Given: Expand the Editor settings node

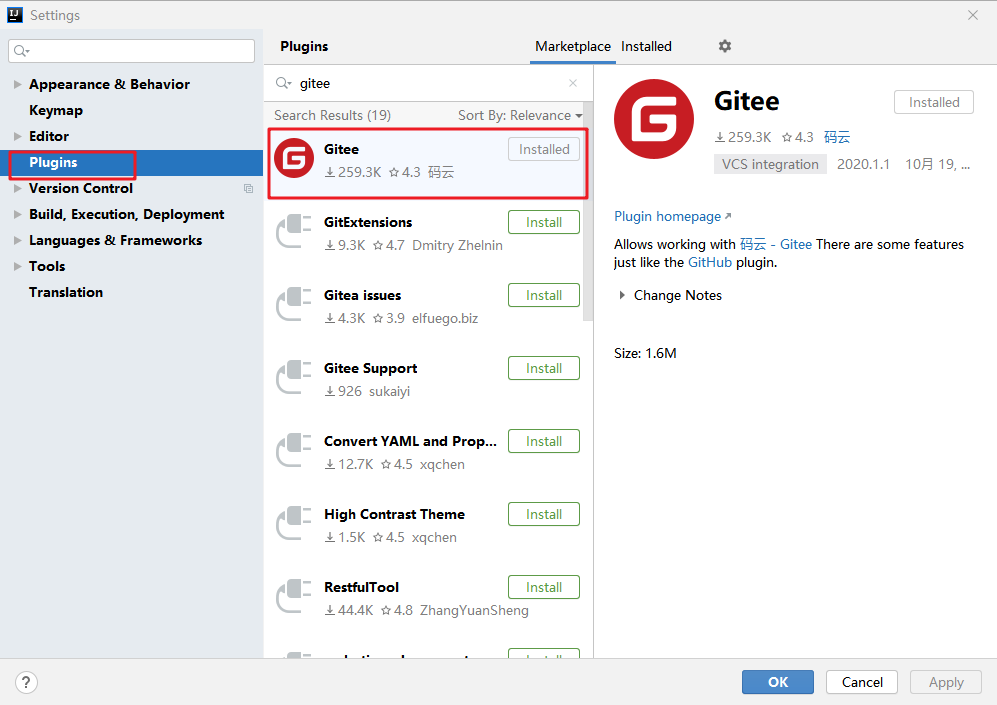Looking at the screenshot, I should coord(18,136).
